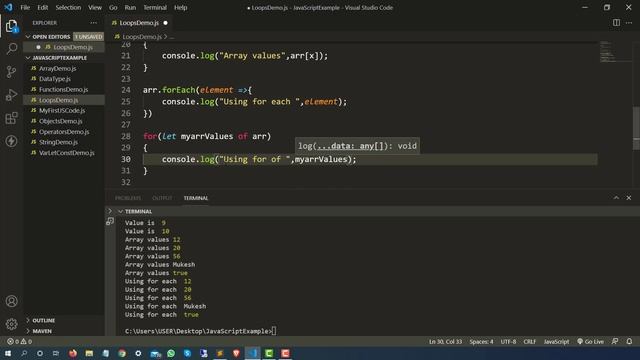Click the feedback icon in status bar
This screenshot has height=360, width=640.
(615, 342)
